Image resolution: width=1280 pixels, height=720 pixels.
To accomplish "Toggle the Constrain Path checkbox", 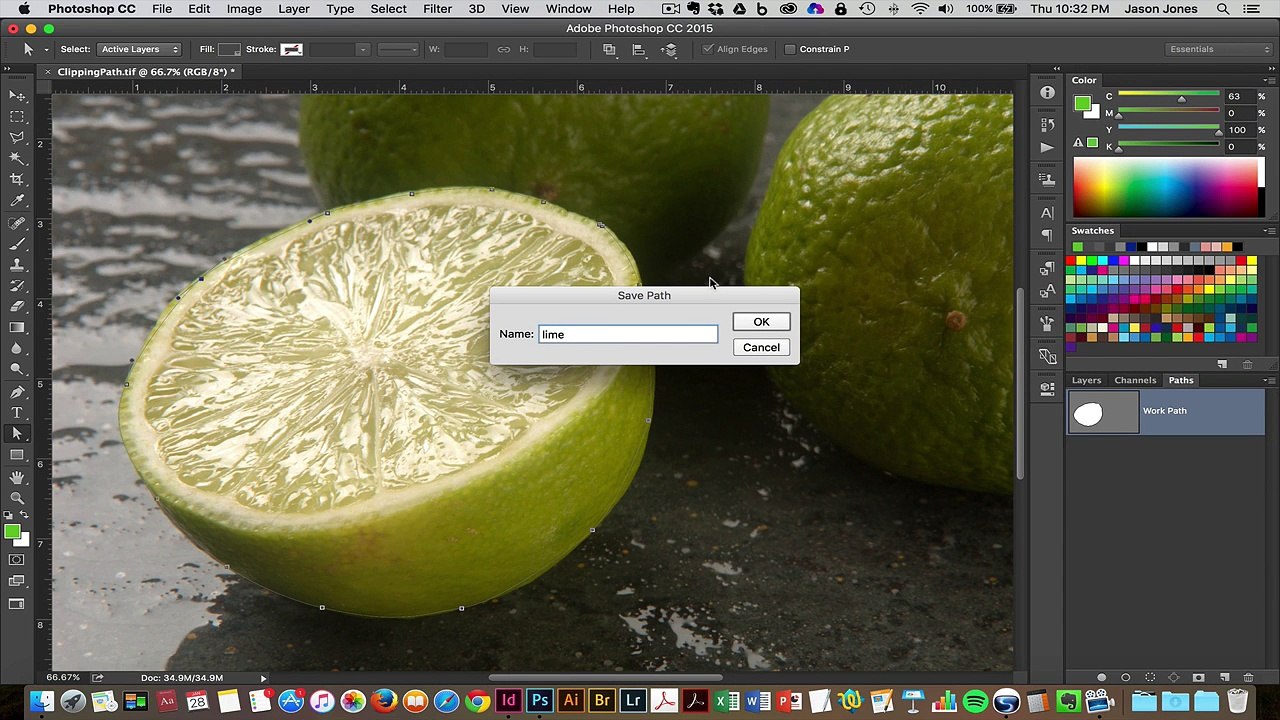I will tap(790, 49).
